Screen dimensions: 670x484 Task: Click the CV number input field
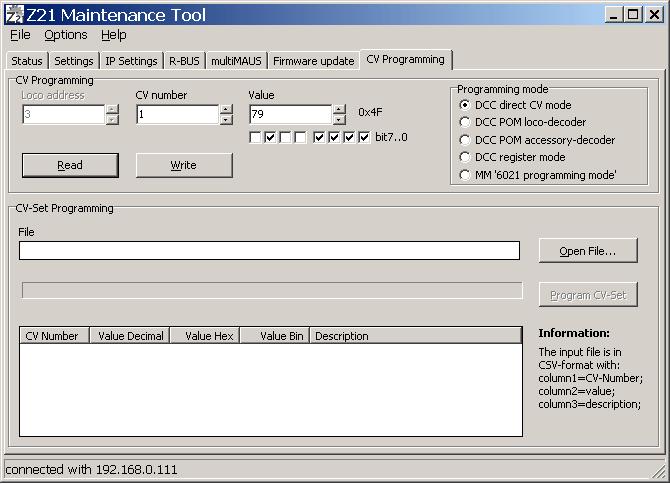click(x=177, y=114)
